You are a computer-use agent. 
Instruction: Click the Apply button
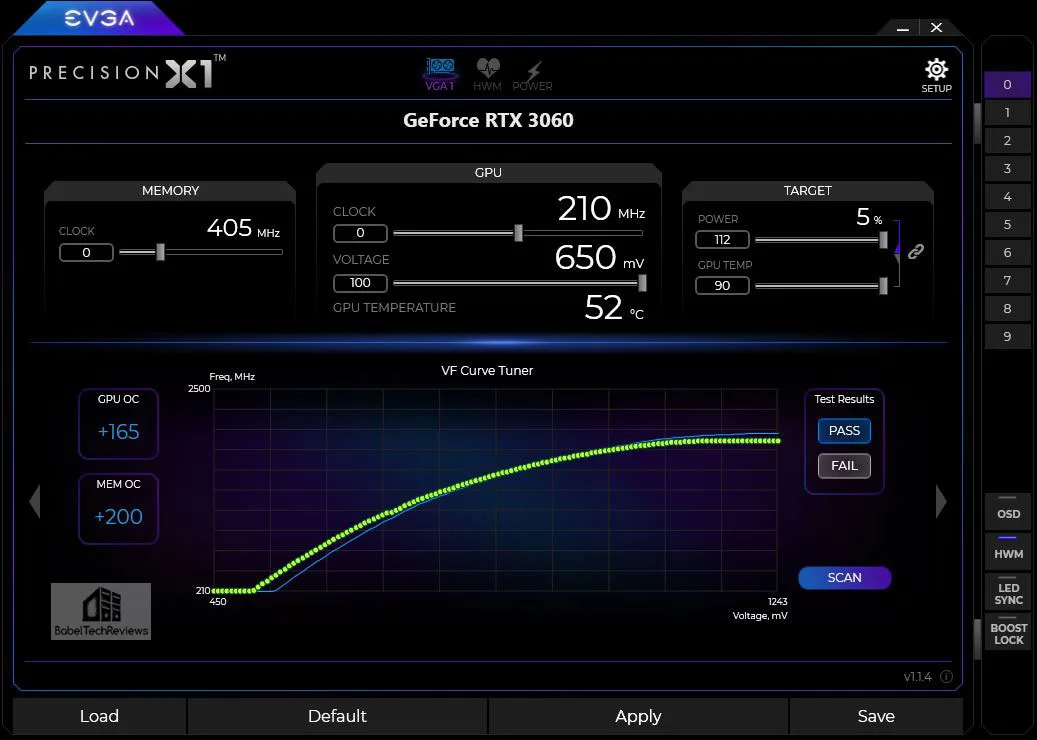click(638, 716)
